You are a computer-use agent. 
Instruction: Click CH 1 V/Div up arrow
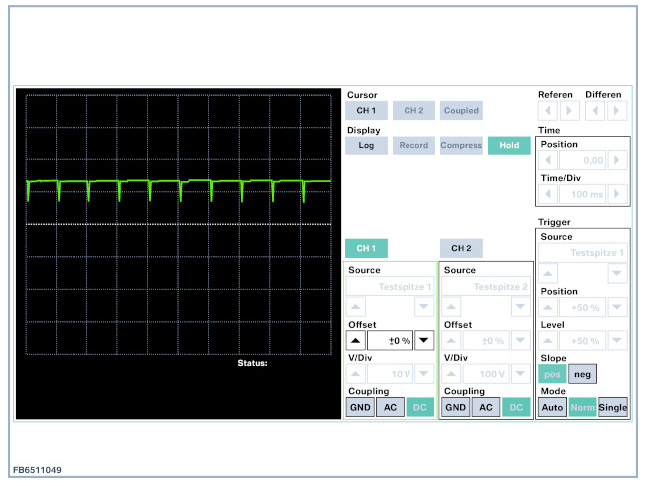357,373
